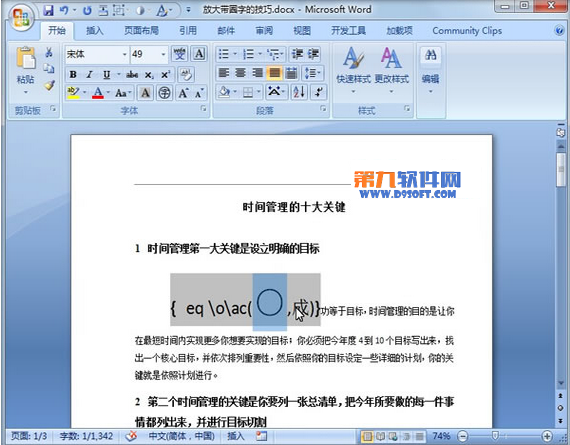
Task: Align text left
Action: tap(224, 73)
